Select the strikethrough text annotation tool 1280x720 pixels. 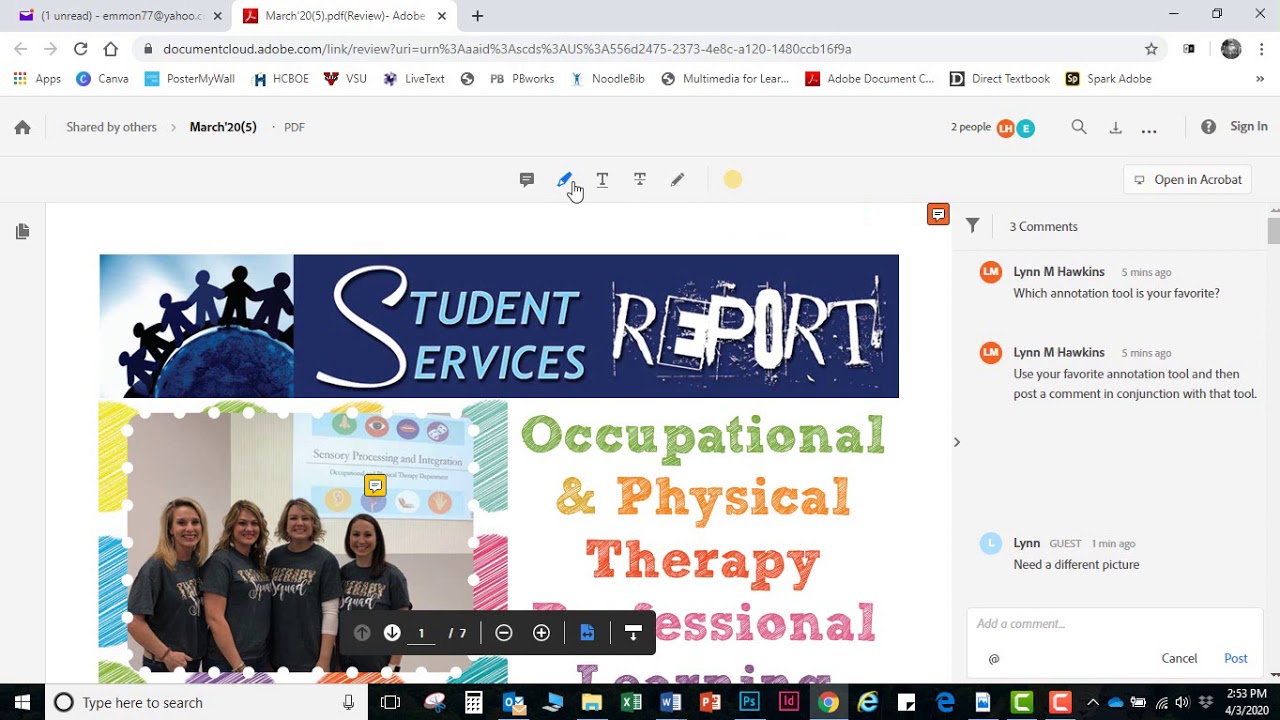(x=640, y=180)
